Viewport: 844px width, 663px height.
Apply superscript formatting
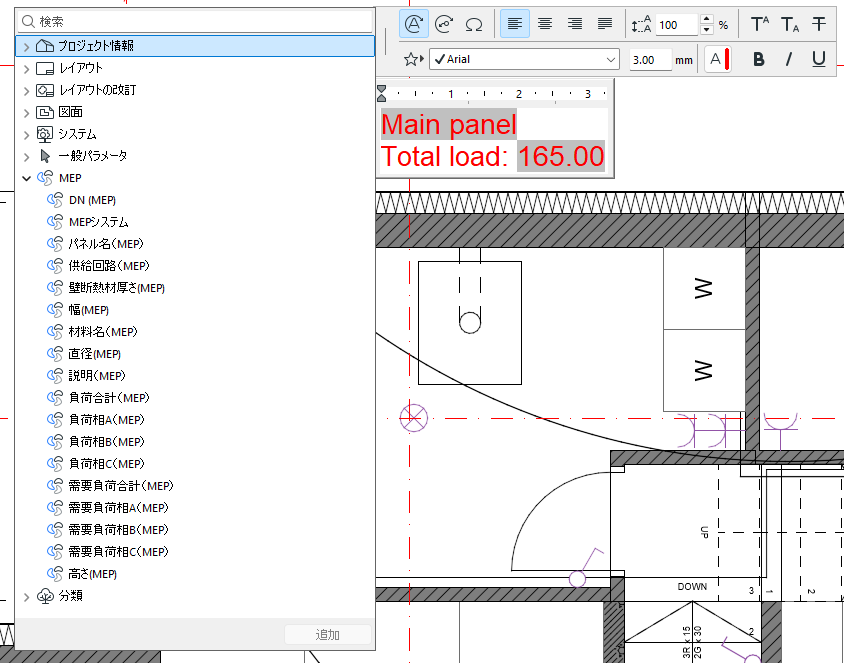(x=759, y=24)
